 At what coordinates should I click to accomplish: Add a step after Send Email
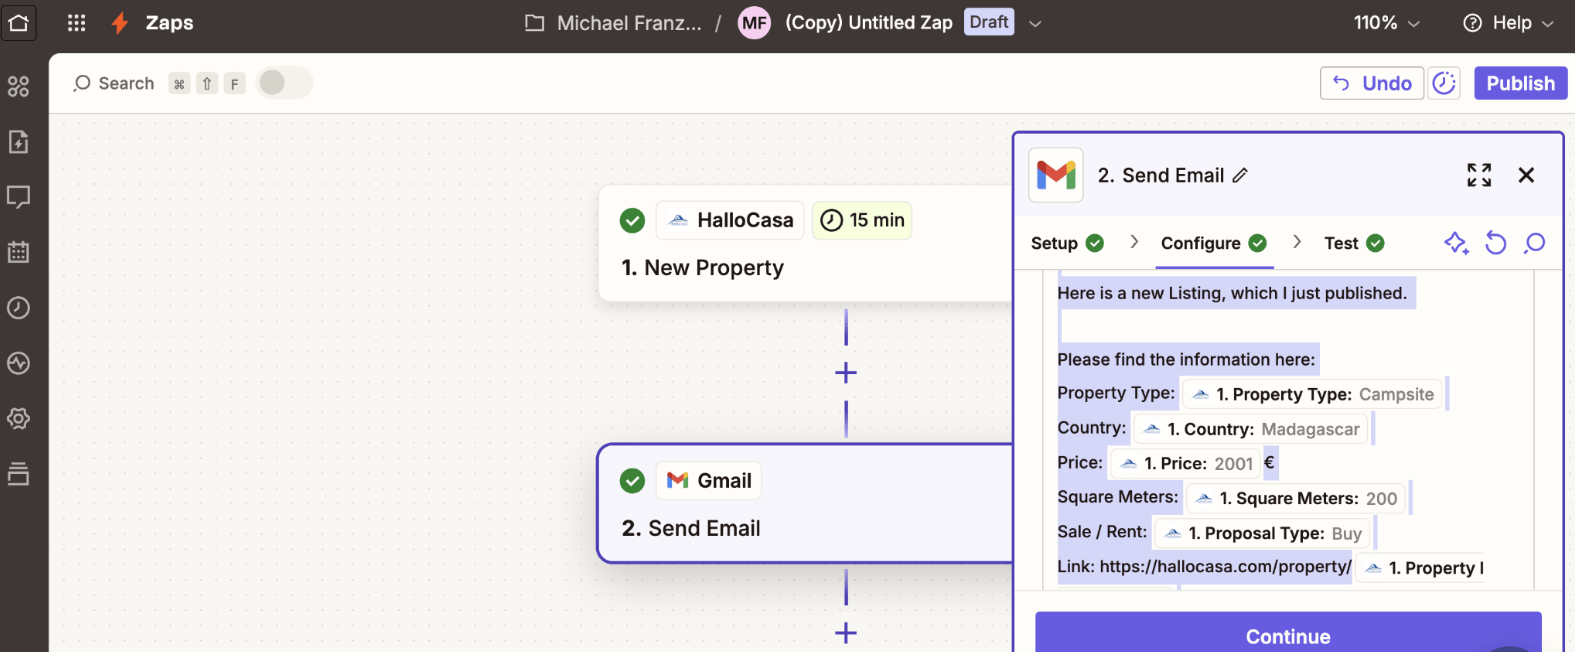tap(846, 633)
